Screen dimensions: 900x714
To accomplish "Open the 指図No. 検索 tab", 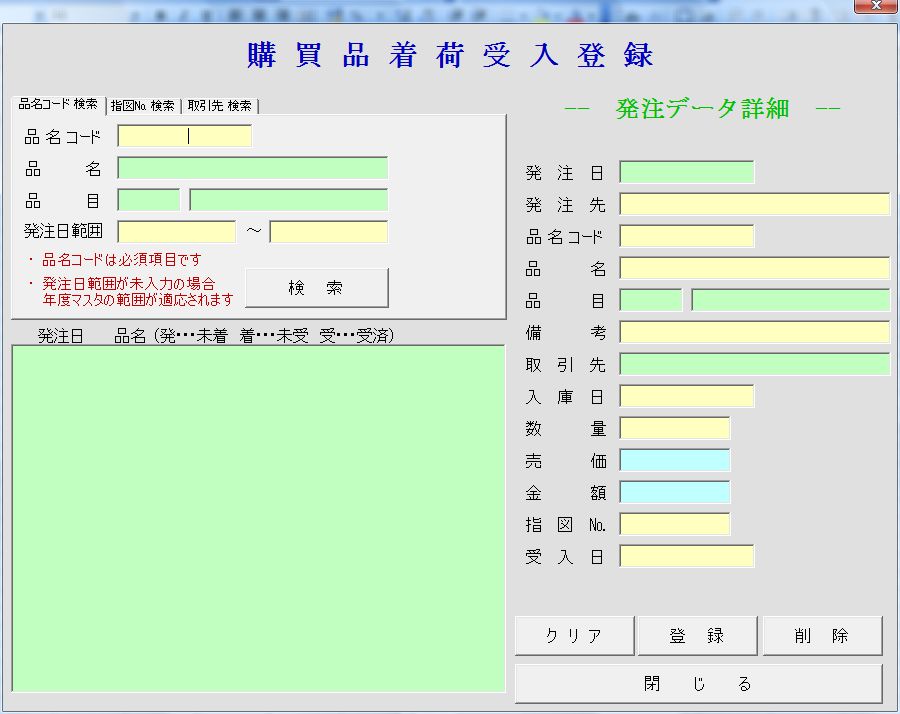I will point(142,106).
